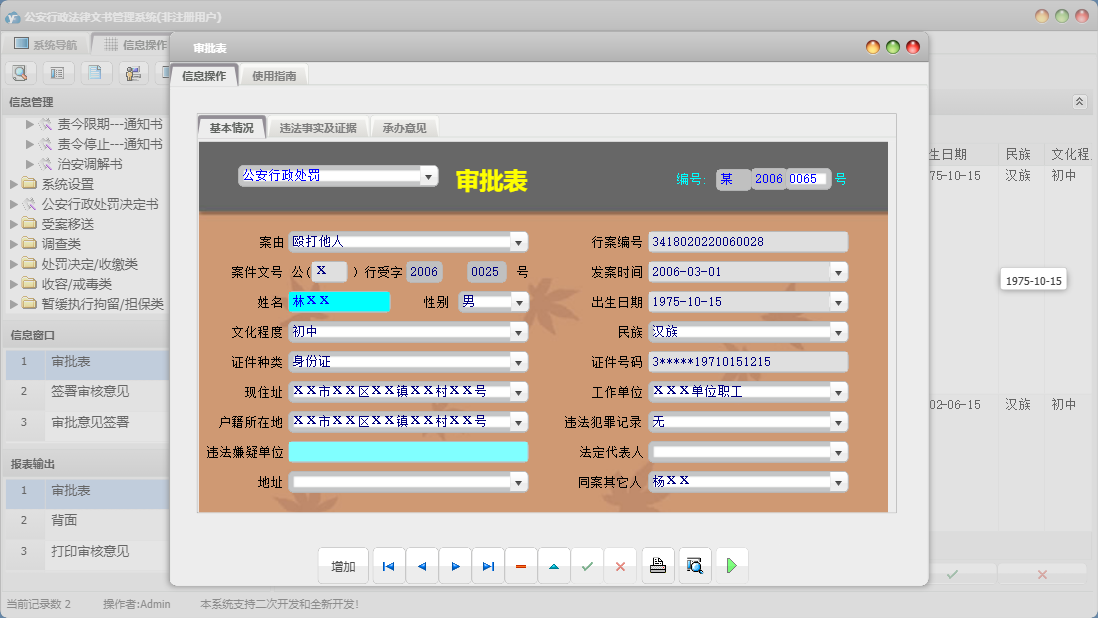Select the search/query tool icon in the toolbar

[20, 72]
